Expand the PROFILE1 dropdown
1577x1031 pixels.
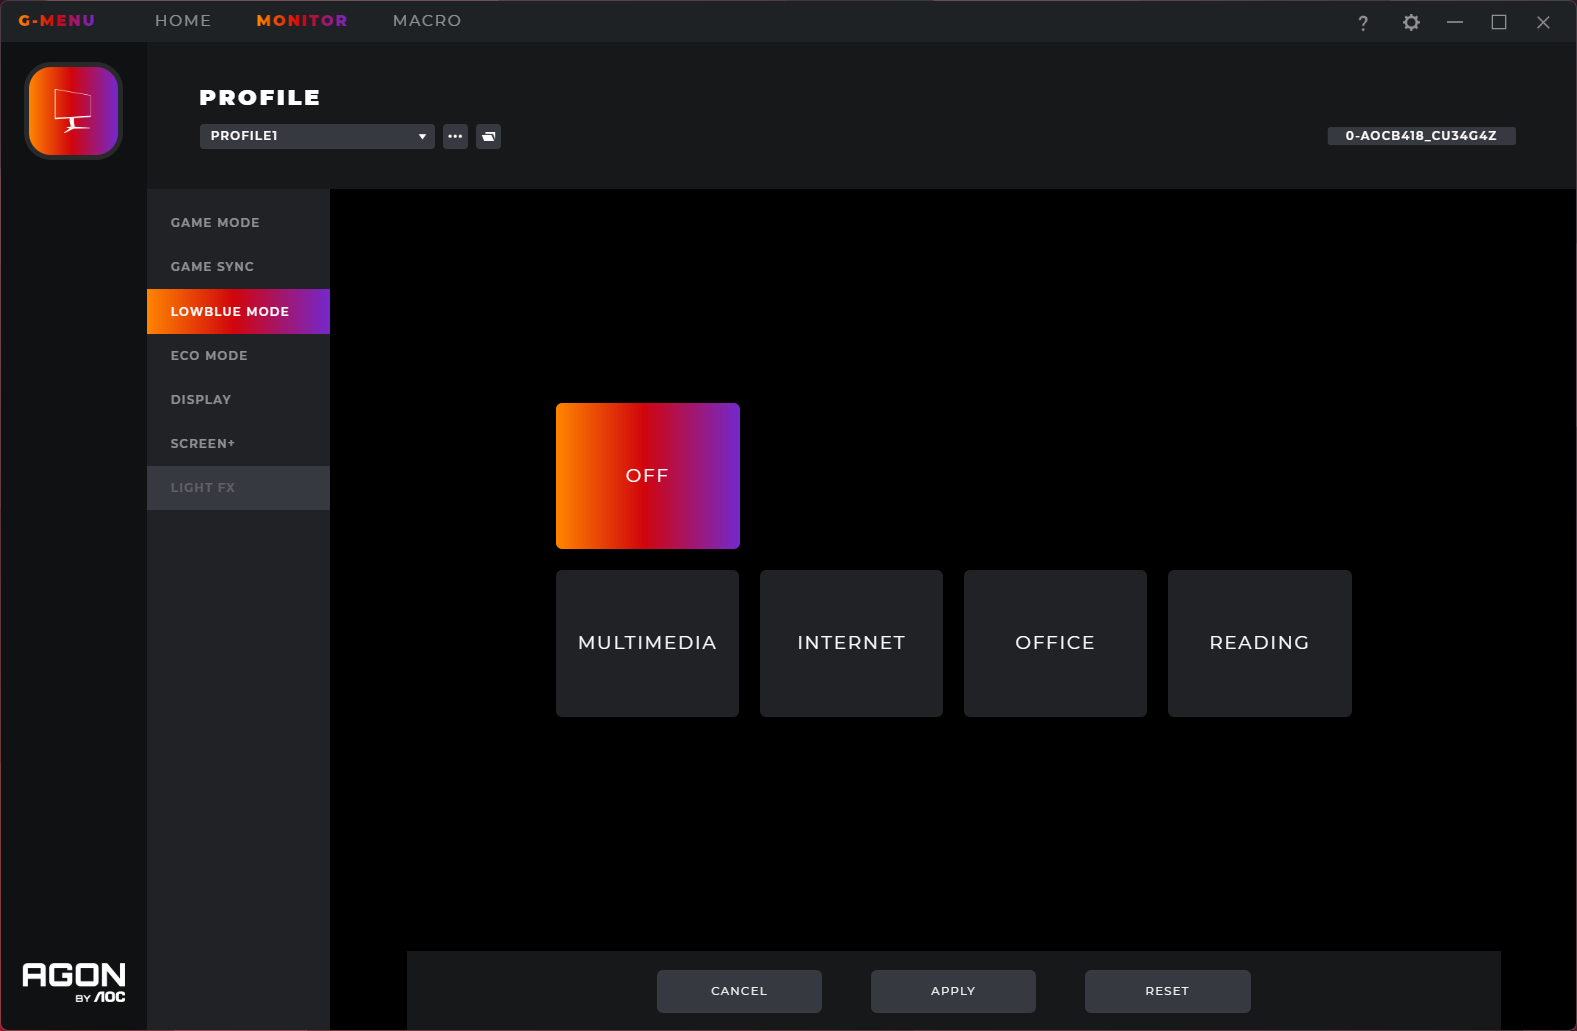coord(316,136)
